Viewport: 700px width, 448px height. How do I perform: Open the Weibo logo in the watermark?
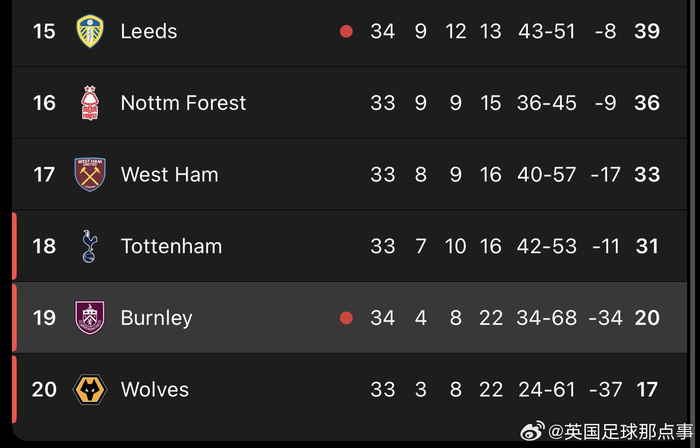(x=533, y=431)
